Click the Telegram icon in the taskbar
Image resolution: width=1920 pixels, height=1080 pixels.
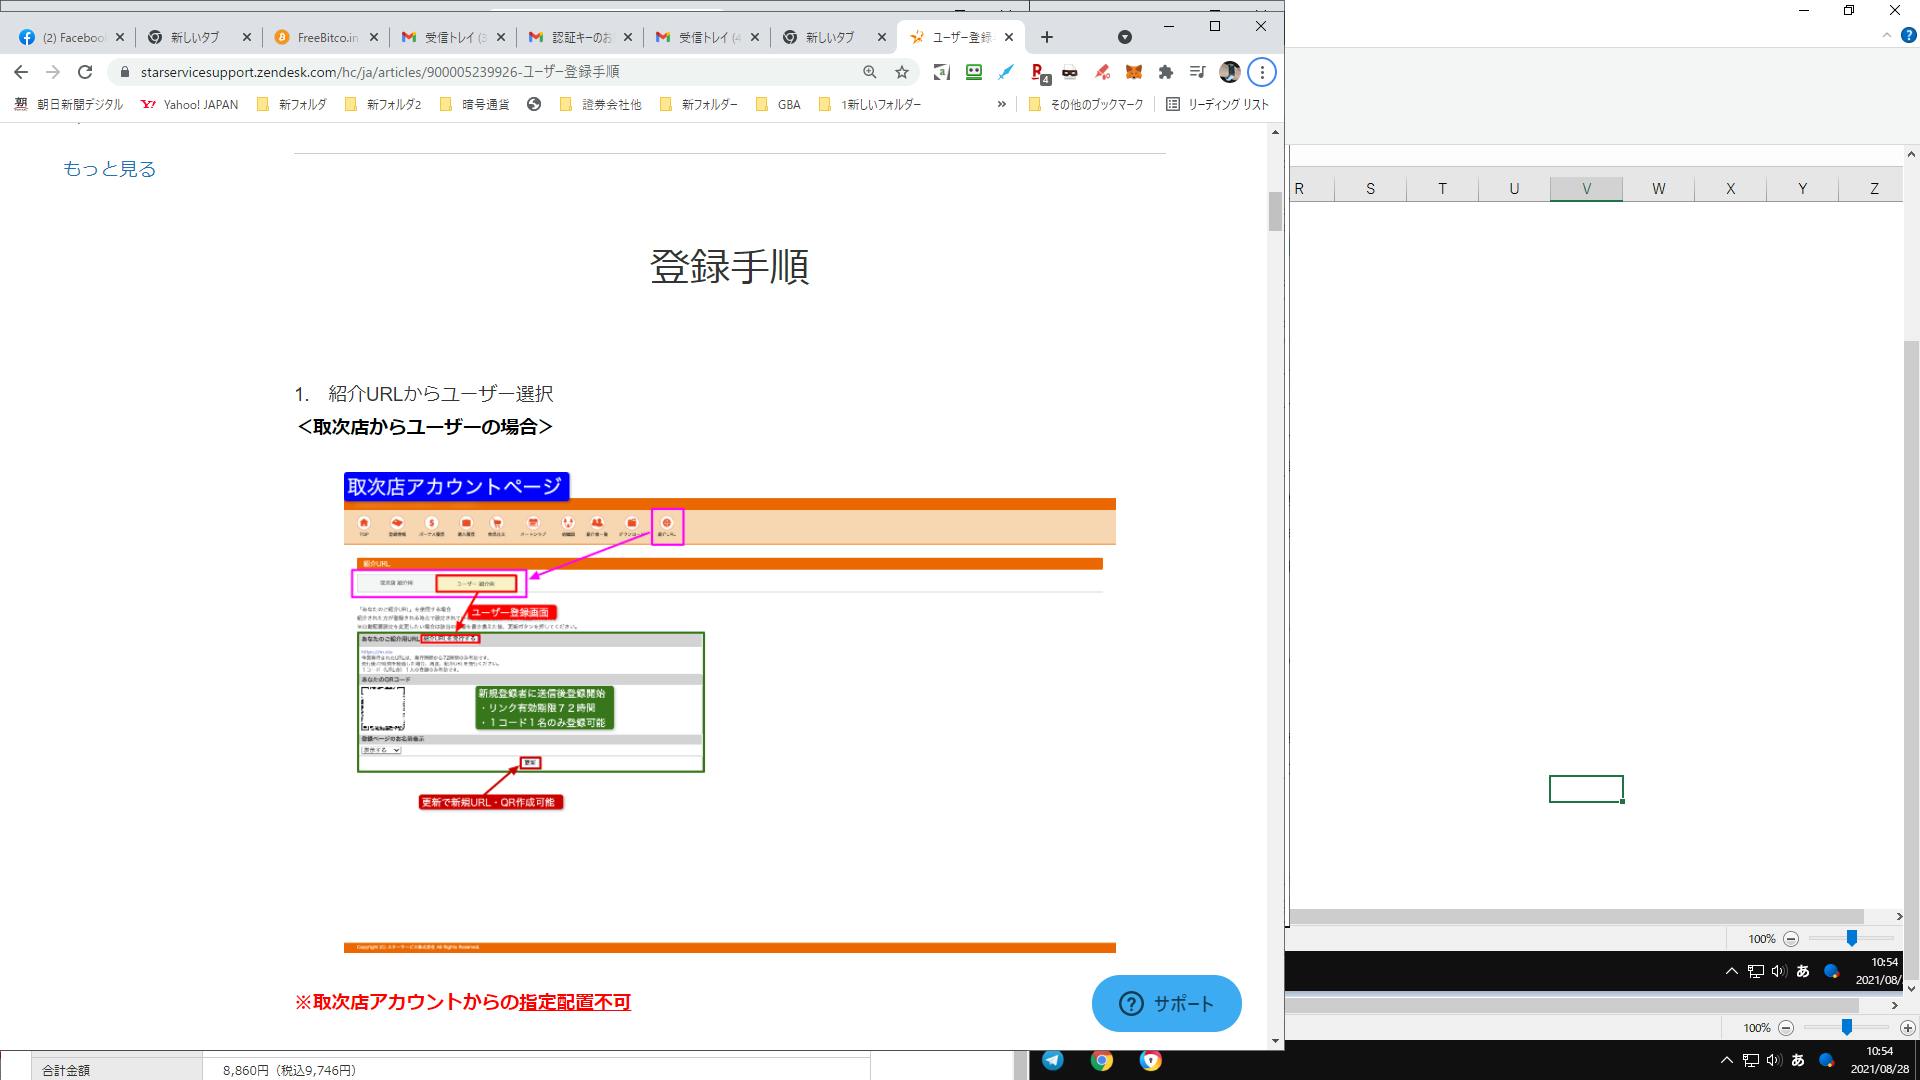point(1053,1061)
